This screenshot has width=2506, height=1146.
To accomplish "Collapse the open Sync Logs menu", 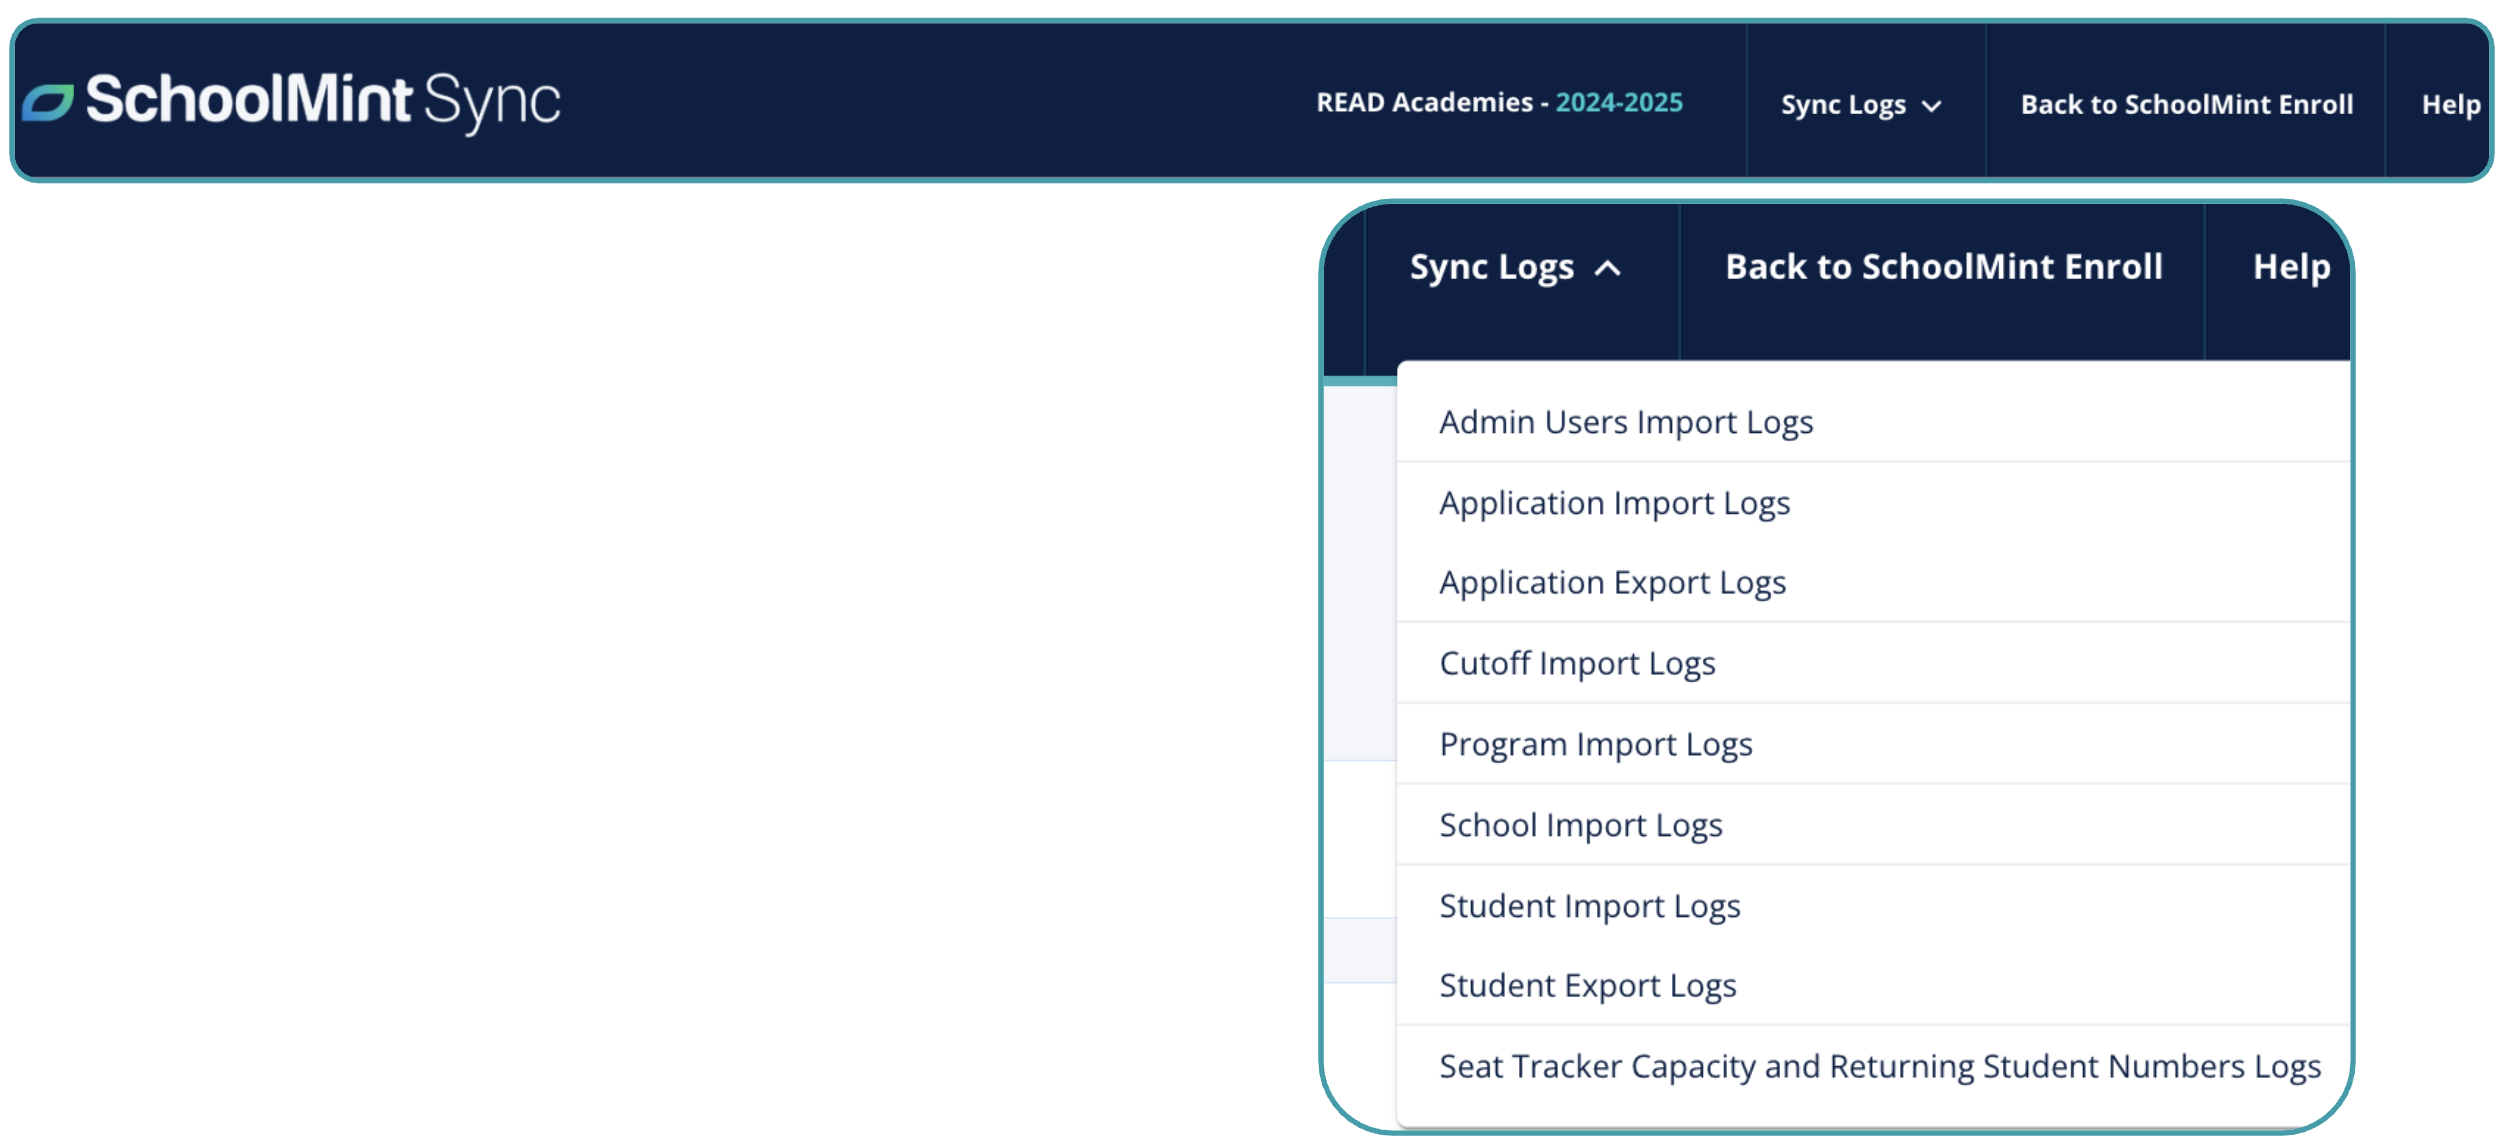I will click(1491, 267).
